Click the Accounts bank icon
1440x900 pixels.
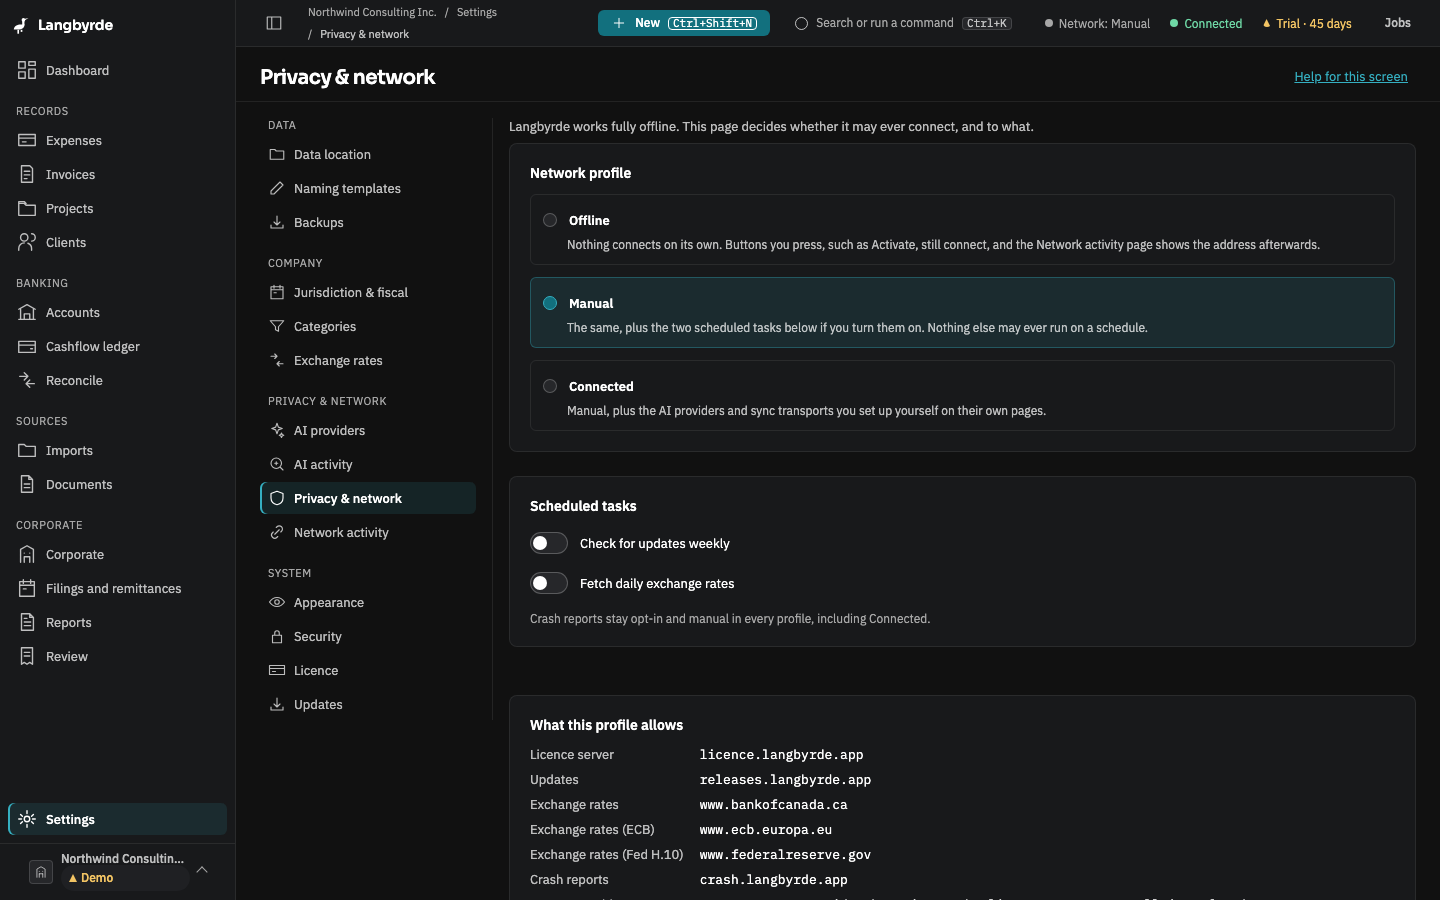pyautogui.click(x=27, y=312)
